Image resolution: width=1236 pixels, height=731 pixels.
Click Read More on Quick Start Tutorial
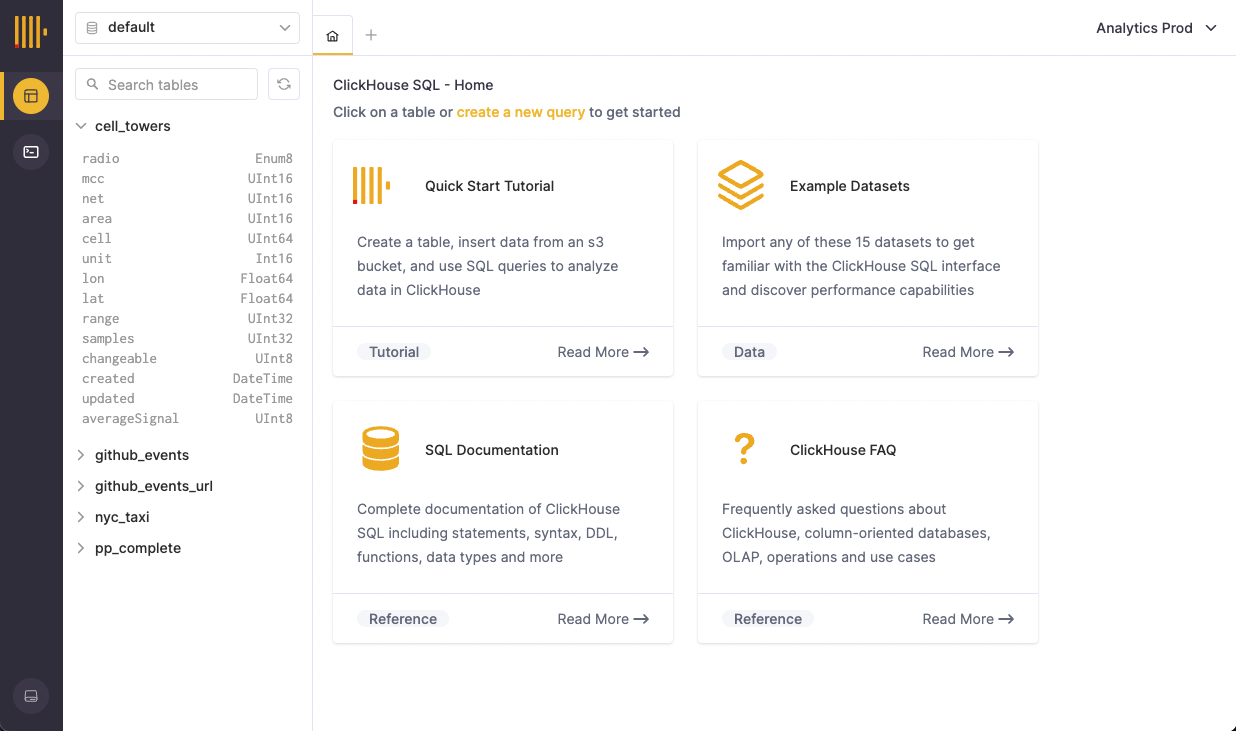603,352
